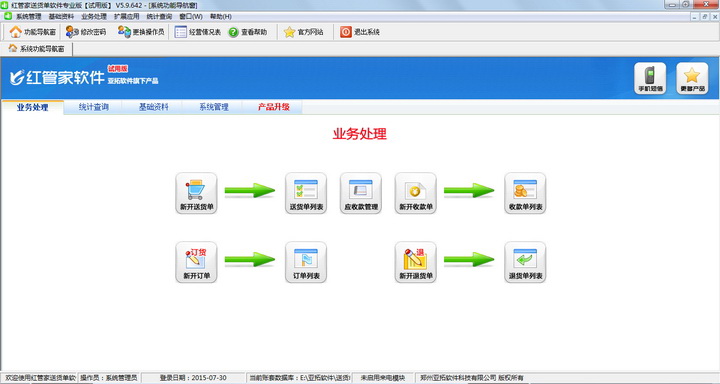Open the 系统管理 menu in menu bar

(x=28, y=17)
